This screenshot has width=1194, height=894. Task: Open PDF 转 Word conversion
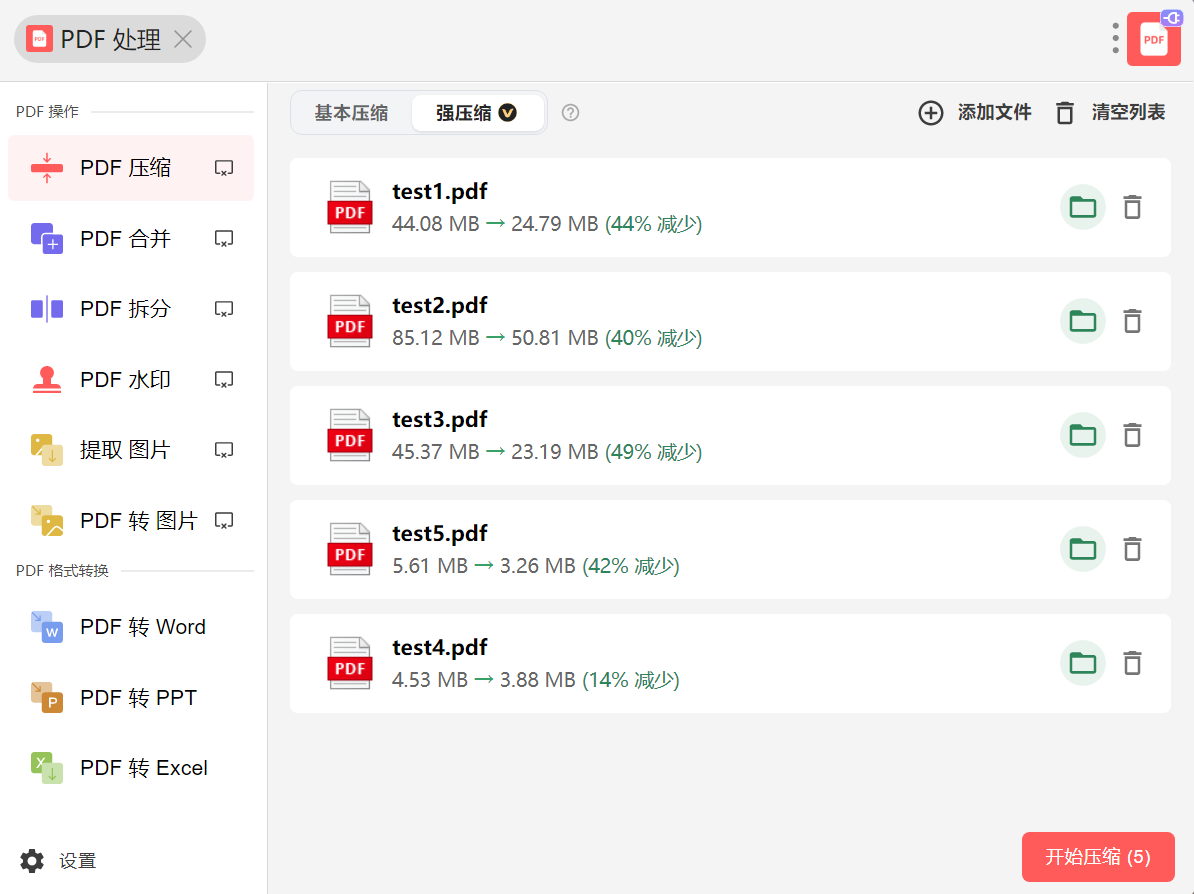tap(131, 627)
